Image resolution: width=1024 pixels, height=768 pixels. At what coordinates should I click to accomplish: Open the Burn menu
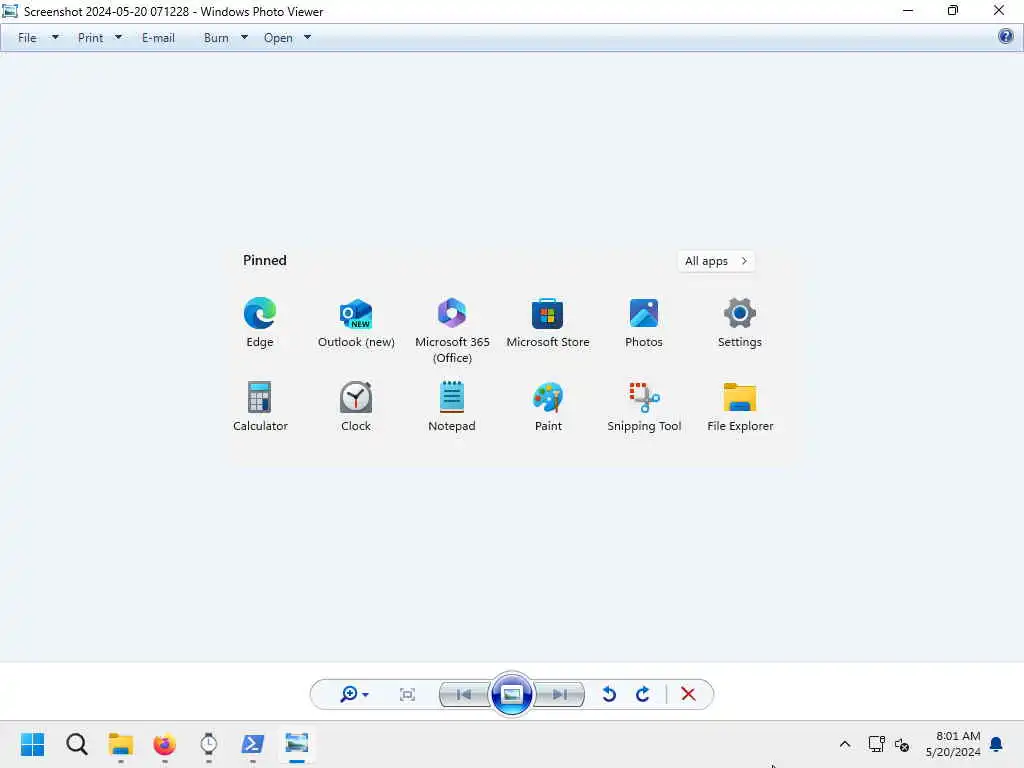tap(216, 38)
